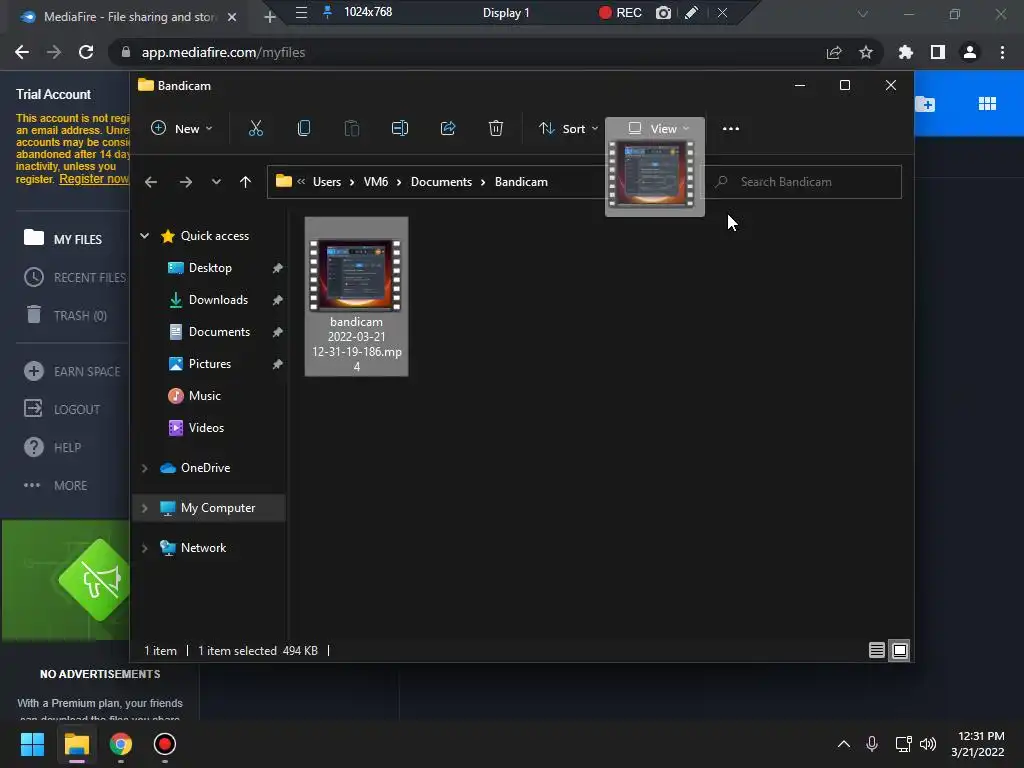This screenshot has height=768, width=1024.
Task: Open recent locations chevron in Explorer
Action: pyautogui.click(x=216, y=182)
